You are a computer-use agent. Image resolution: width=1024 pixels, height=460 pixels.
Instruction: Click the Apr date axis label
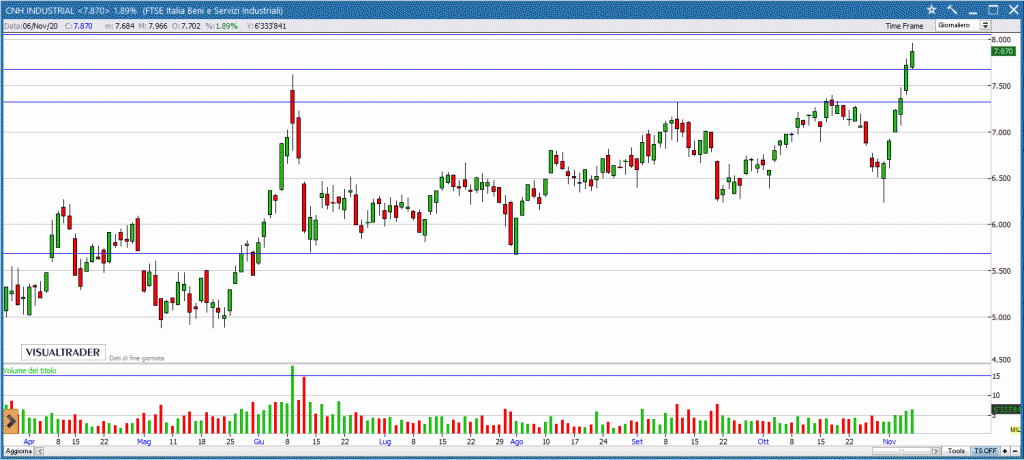click(x=28, y=442)
